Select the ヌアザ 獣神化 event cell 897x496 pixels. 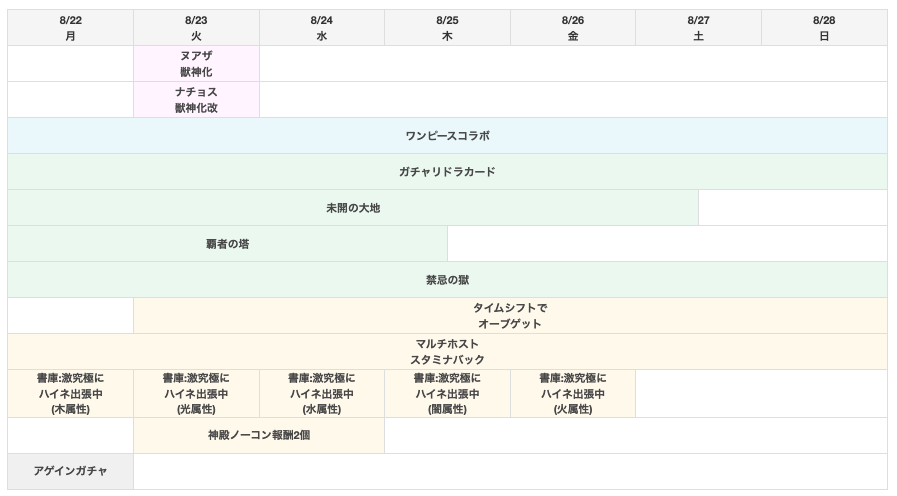click(x=196, y=64)
